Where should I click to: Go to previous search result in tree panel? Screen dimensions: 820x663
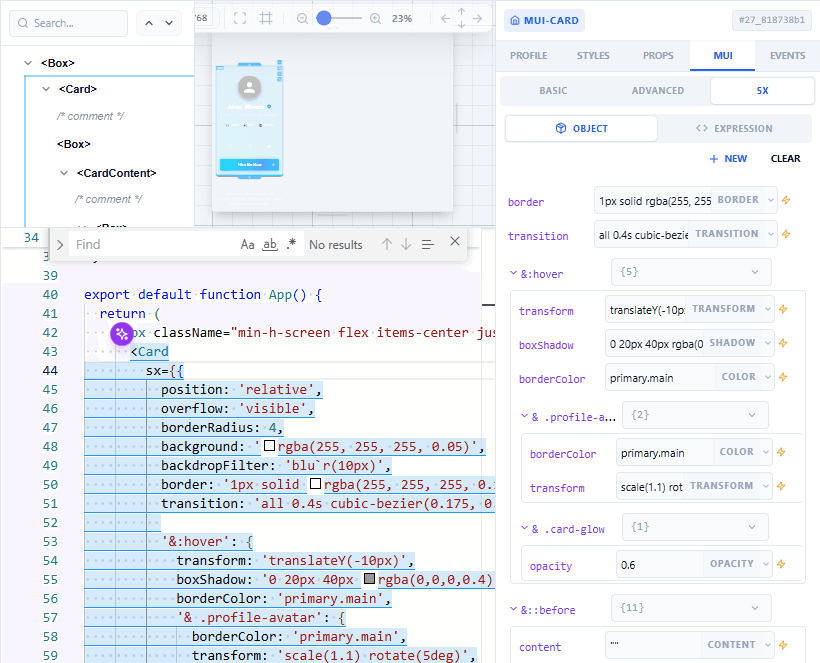click(x=149, y=23)
